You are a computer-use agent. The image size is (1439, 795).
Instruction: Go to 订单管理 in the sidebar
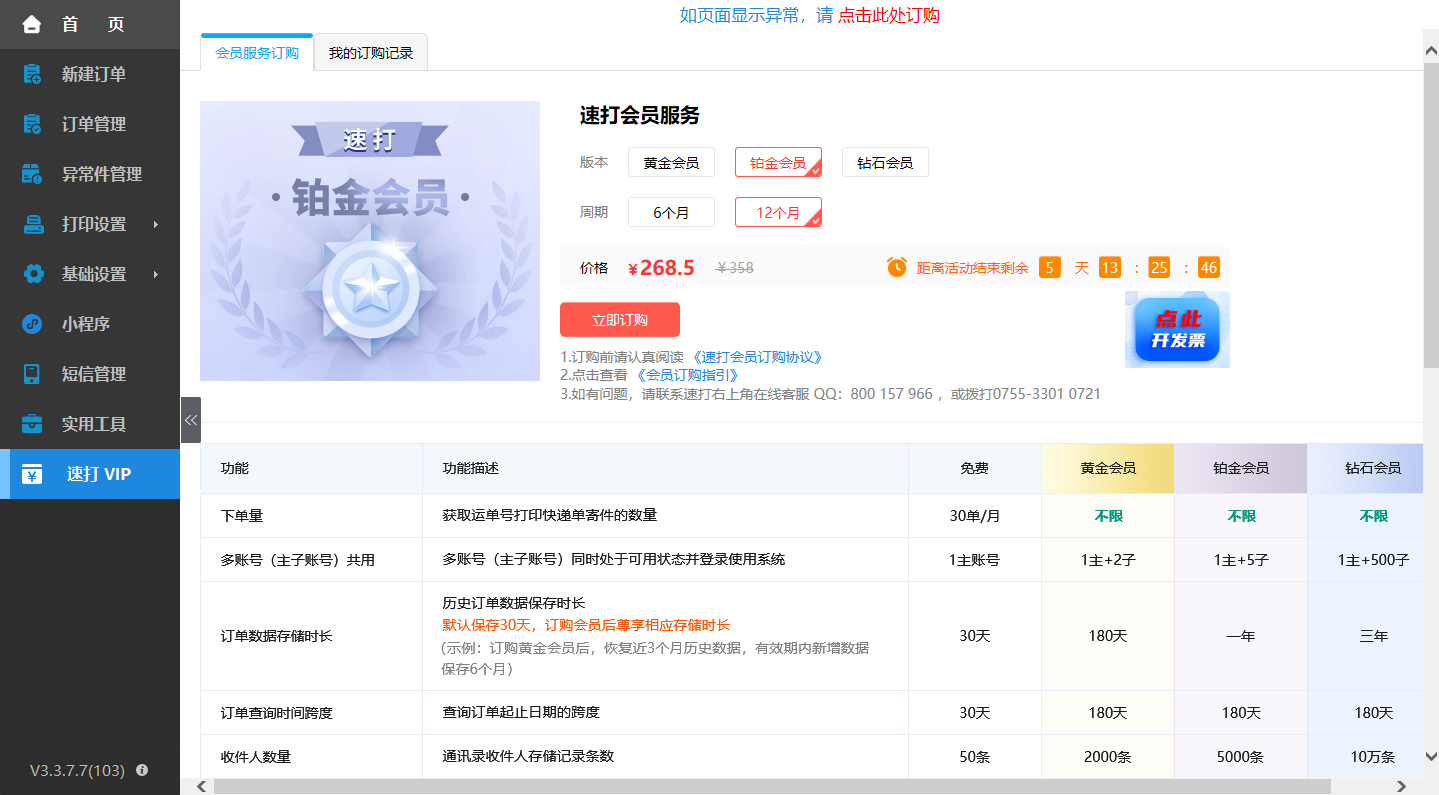pos(90,124)
